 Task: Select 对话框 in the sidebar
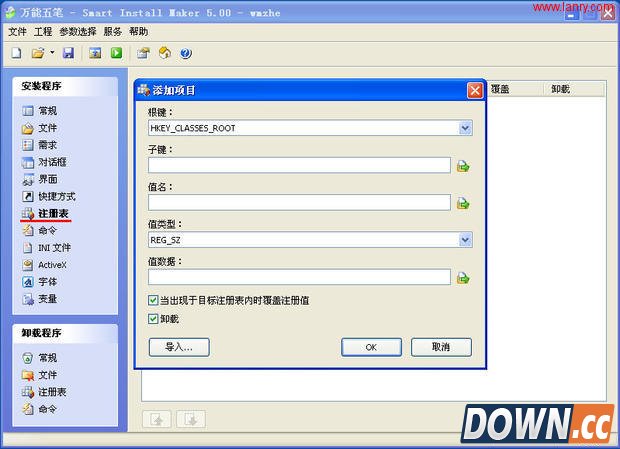(x=44, y=162)
